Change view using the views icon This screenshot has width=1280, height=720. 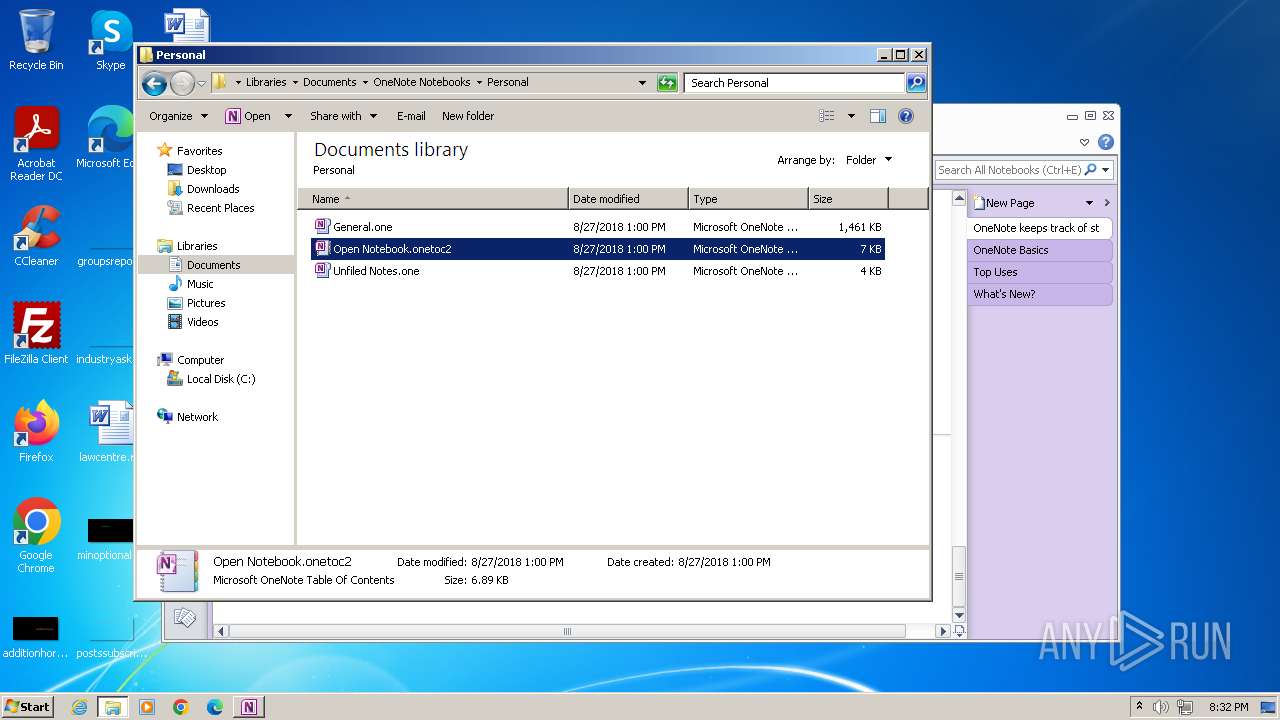coord(827,116)
